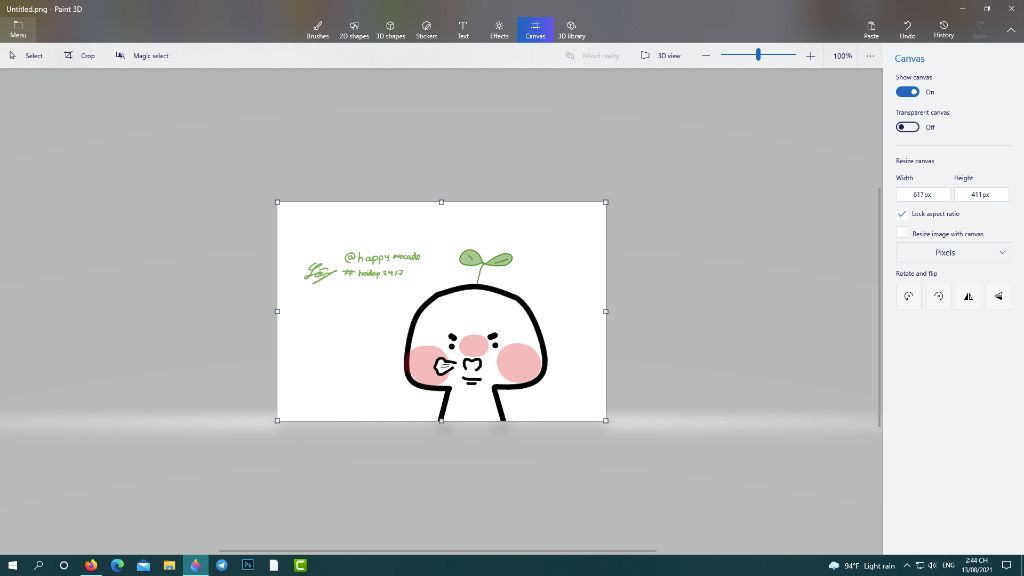Click the vertical scrollbar of the workspace
1024x576 pixels.
[880, 307]
